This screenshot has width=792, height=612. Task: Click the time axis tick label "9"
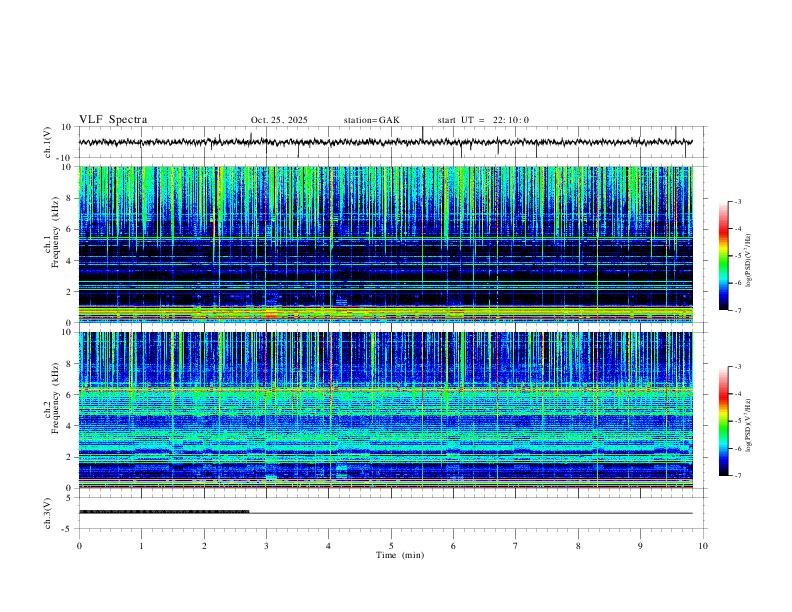click(x=640, y=546)
